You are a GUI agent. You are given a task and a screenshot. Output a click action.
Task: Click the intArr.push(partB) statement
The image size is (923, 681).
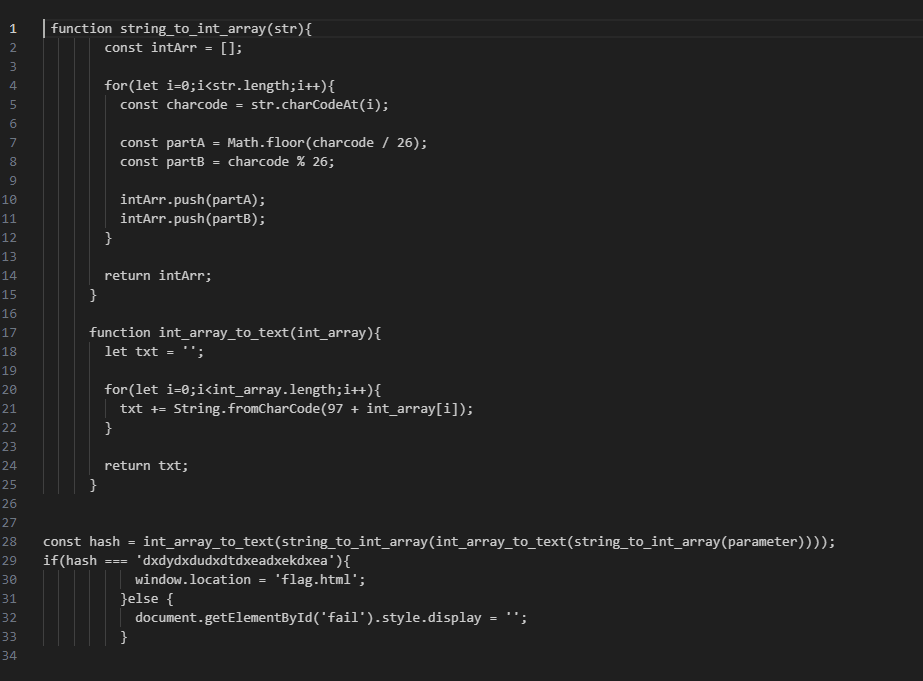click(x=193, y=218)
